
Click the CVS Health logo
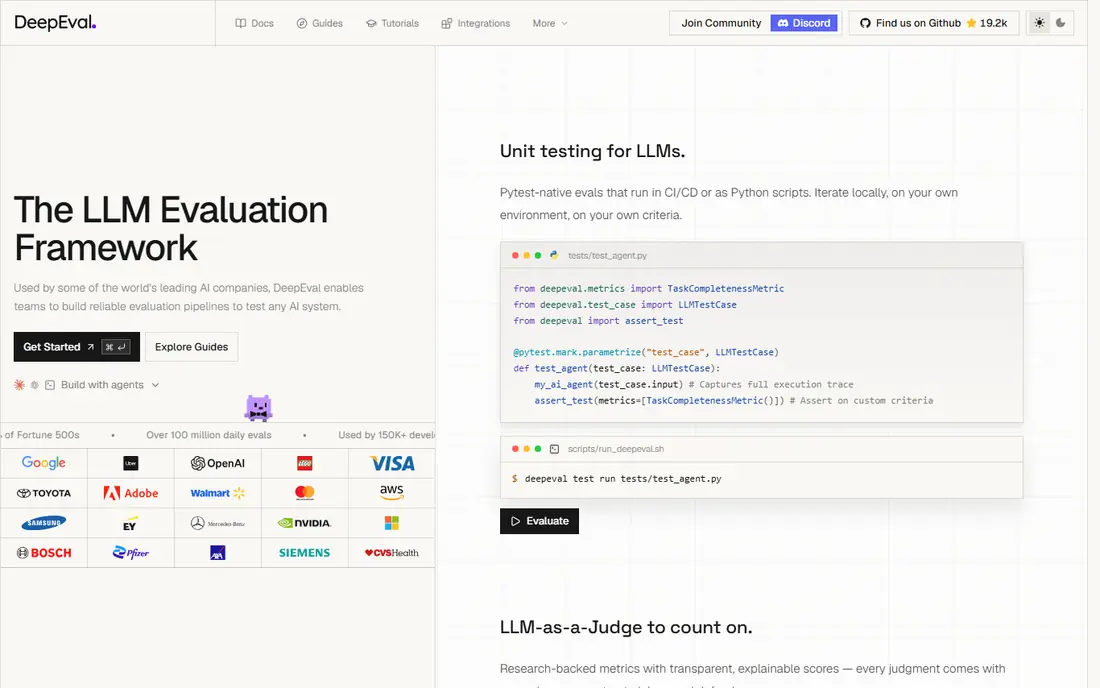(391, 553)
